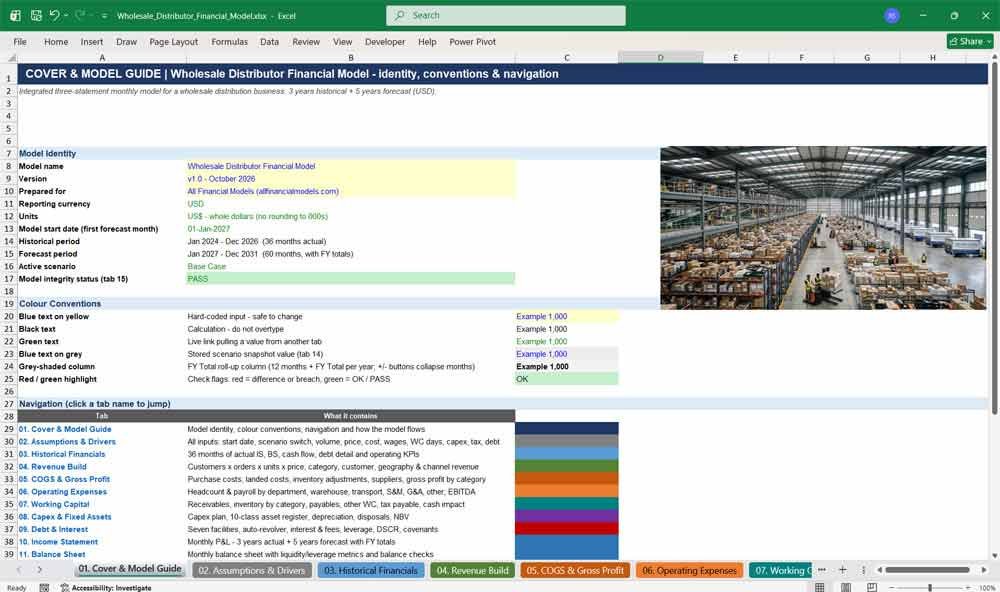Click the Search box in title bar
Image resolution: width=1000 pixels, height=592 pixels.
click(x=506, y=15)
